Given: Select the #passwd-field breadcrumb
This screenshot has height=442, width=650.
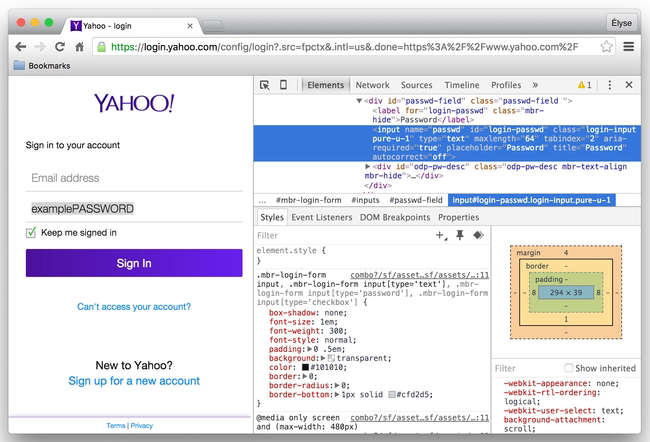Looking at the screenshot, I should click(x=416, y=200).
